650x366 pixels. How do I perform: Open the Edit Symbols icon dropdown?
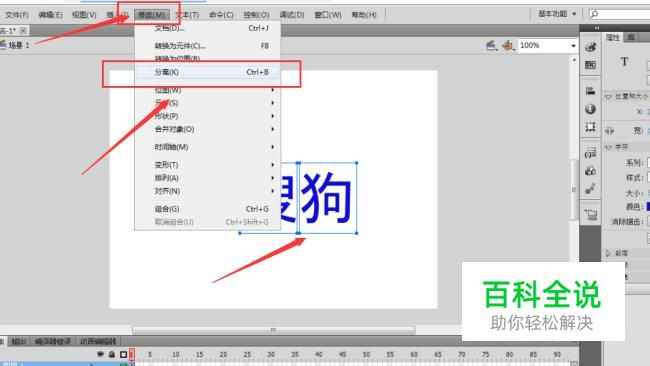[x=508, y=45]
